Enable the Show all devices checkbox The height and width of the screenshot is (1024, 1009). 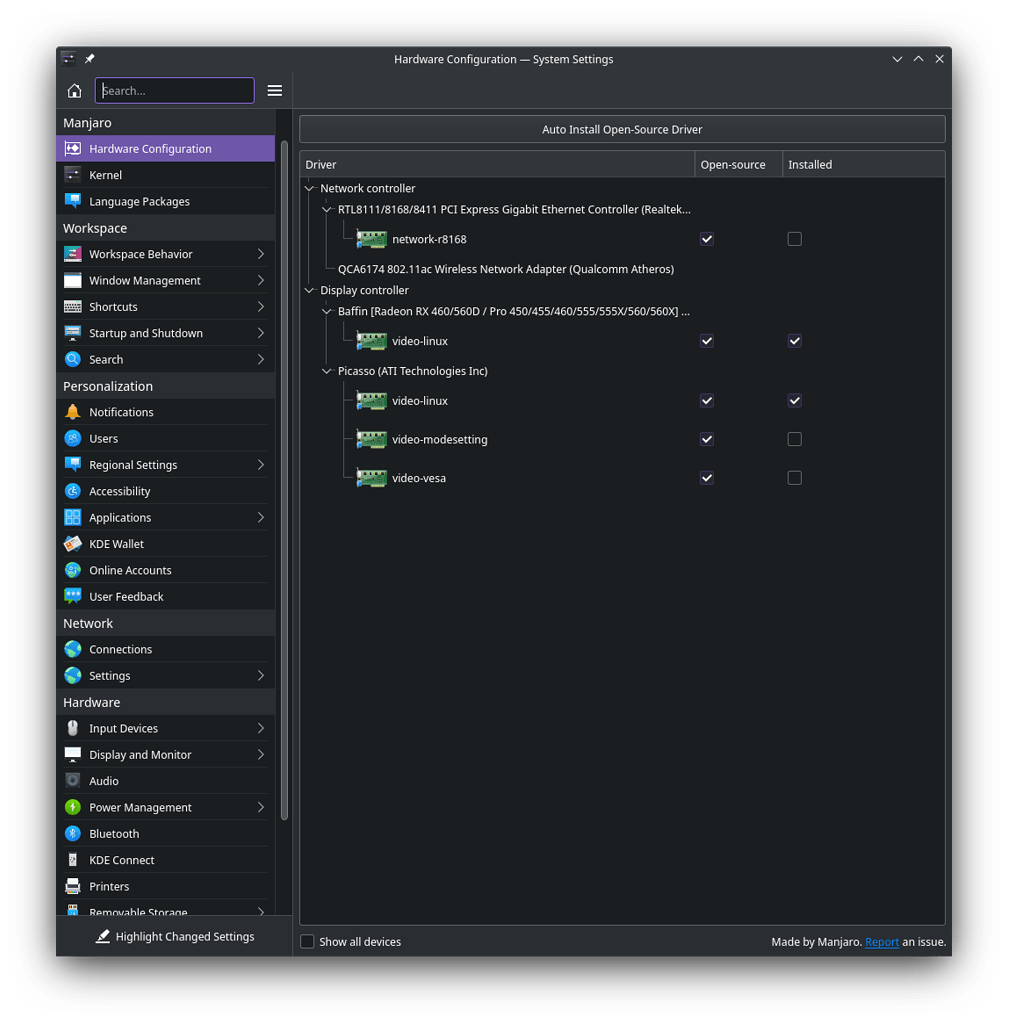(308, 942)
